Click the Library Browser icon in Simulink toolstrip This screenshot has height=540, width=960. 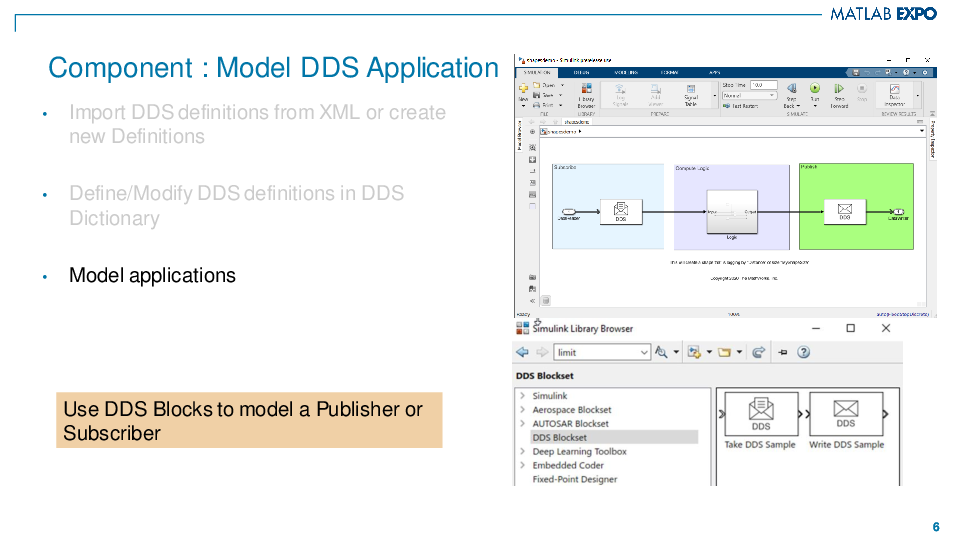pos(587,89)
